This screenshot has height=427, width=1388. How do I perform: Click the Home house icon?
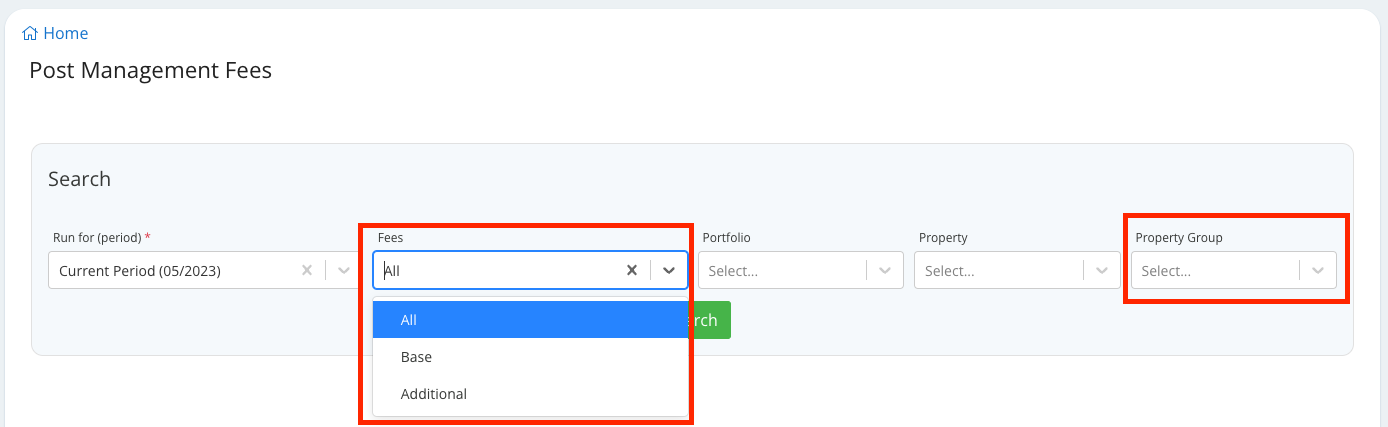point(30,34)
